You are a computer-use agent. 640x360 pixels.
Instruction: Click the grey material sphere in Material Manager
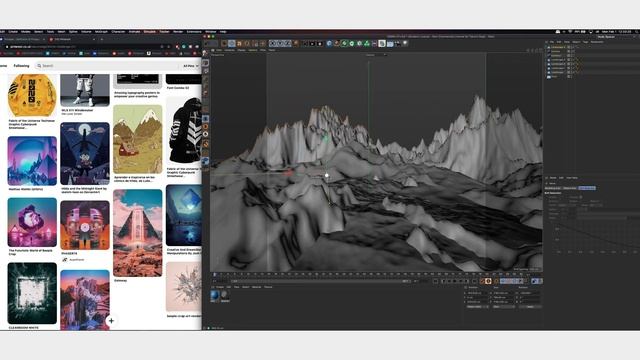pyautogui.click(x=224, y=295)
